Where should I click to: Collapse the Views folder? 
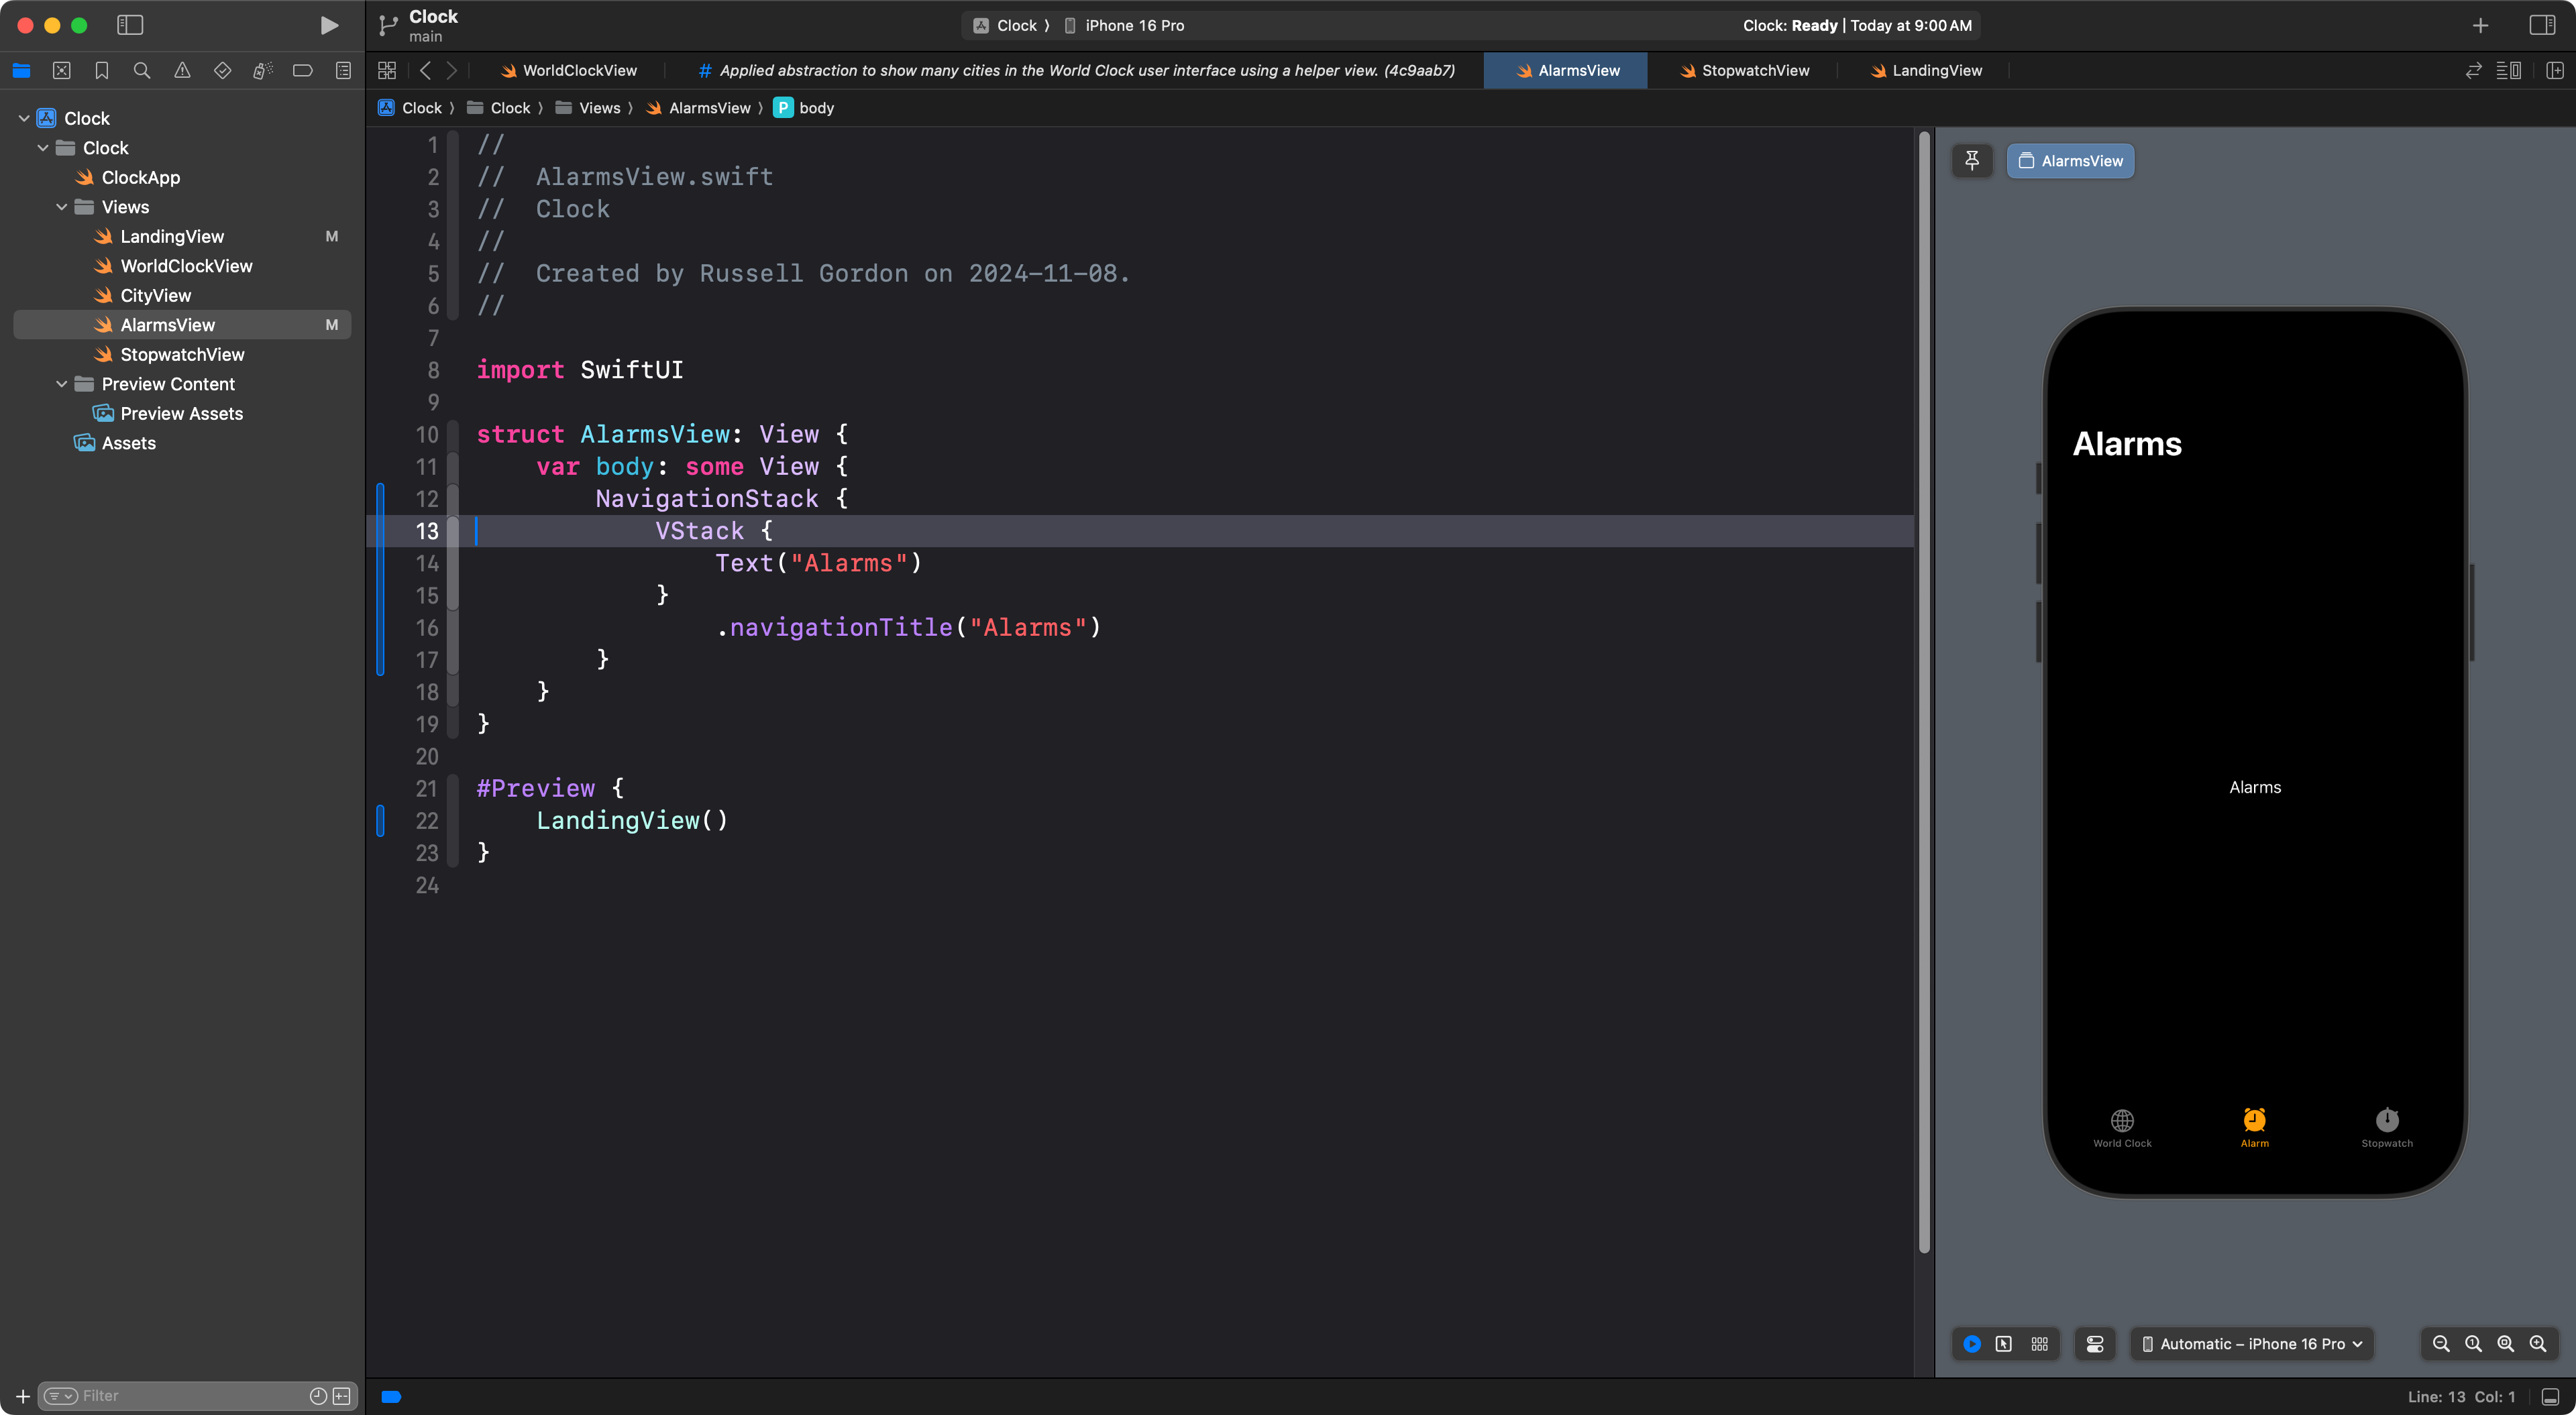(x=62, y=207)
